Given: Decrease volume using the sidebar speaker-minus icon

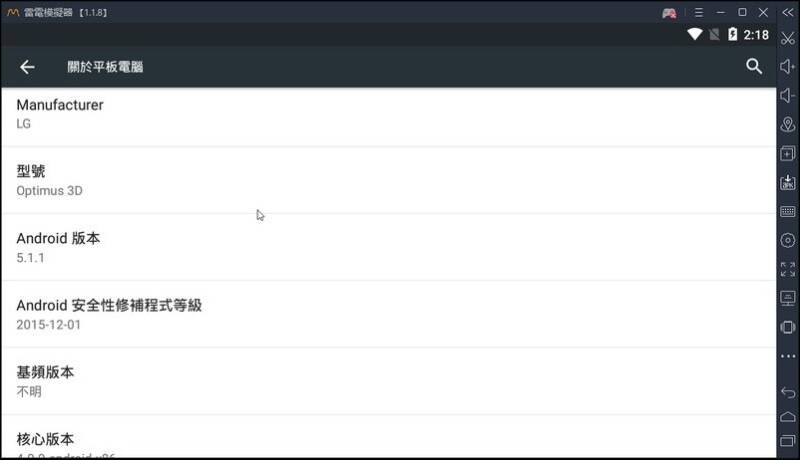Looking at the screenshot, I should pyautogui.click(x=788, y=96).
